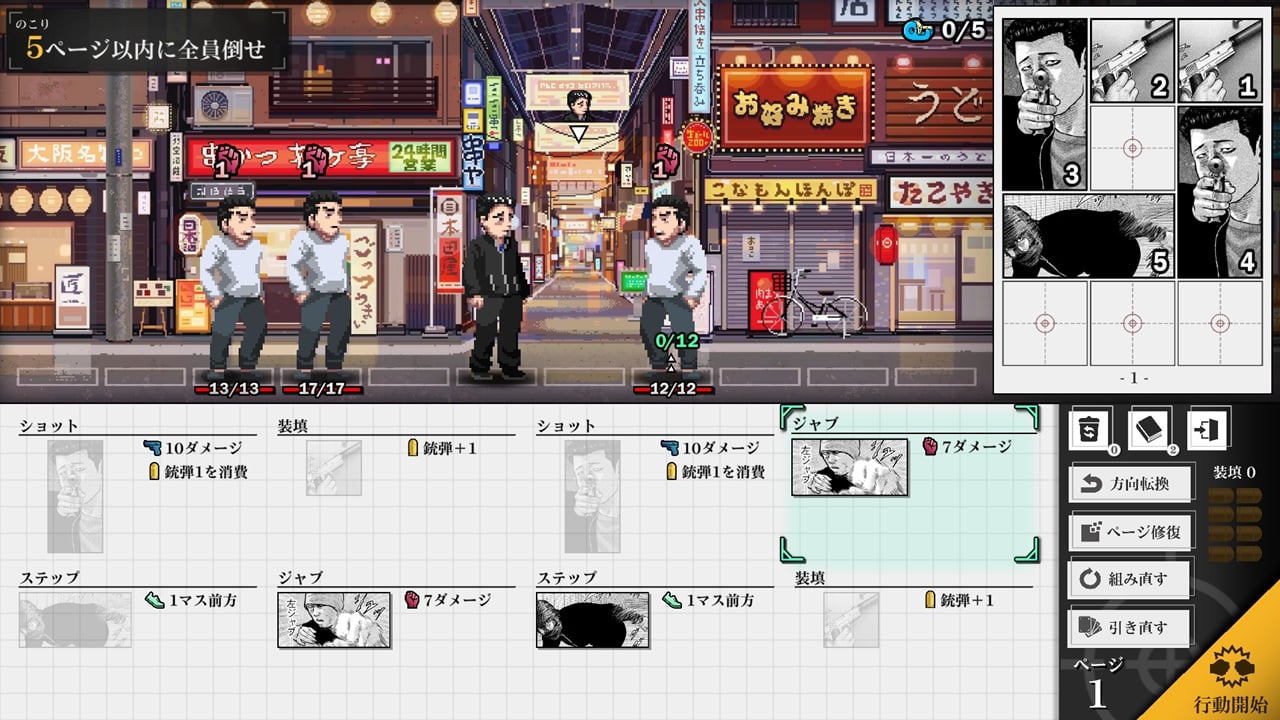Screen dimensions: 1280x720
Task: Open the deck book icon
Action: (1149, 430)
